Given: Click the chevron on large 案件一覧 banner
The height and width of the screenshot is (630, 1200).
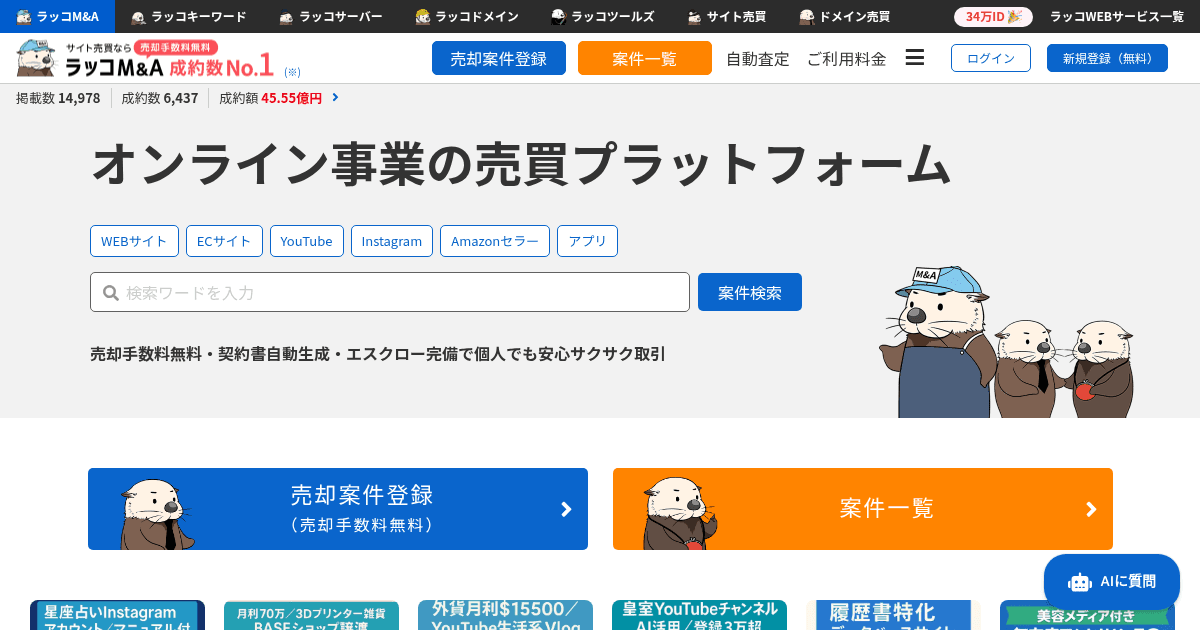Looking at the screenshot, I should 1090,509.
